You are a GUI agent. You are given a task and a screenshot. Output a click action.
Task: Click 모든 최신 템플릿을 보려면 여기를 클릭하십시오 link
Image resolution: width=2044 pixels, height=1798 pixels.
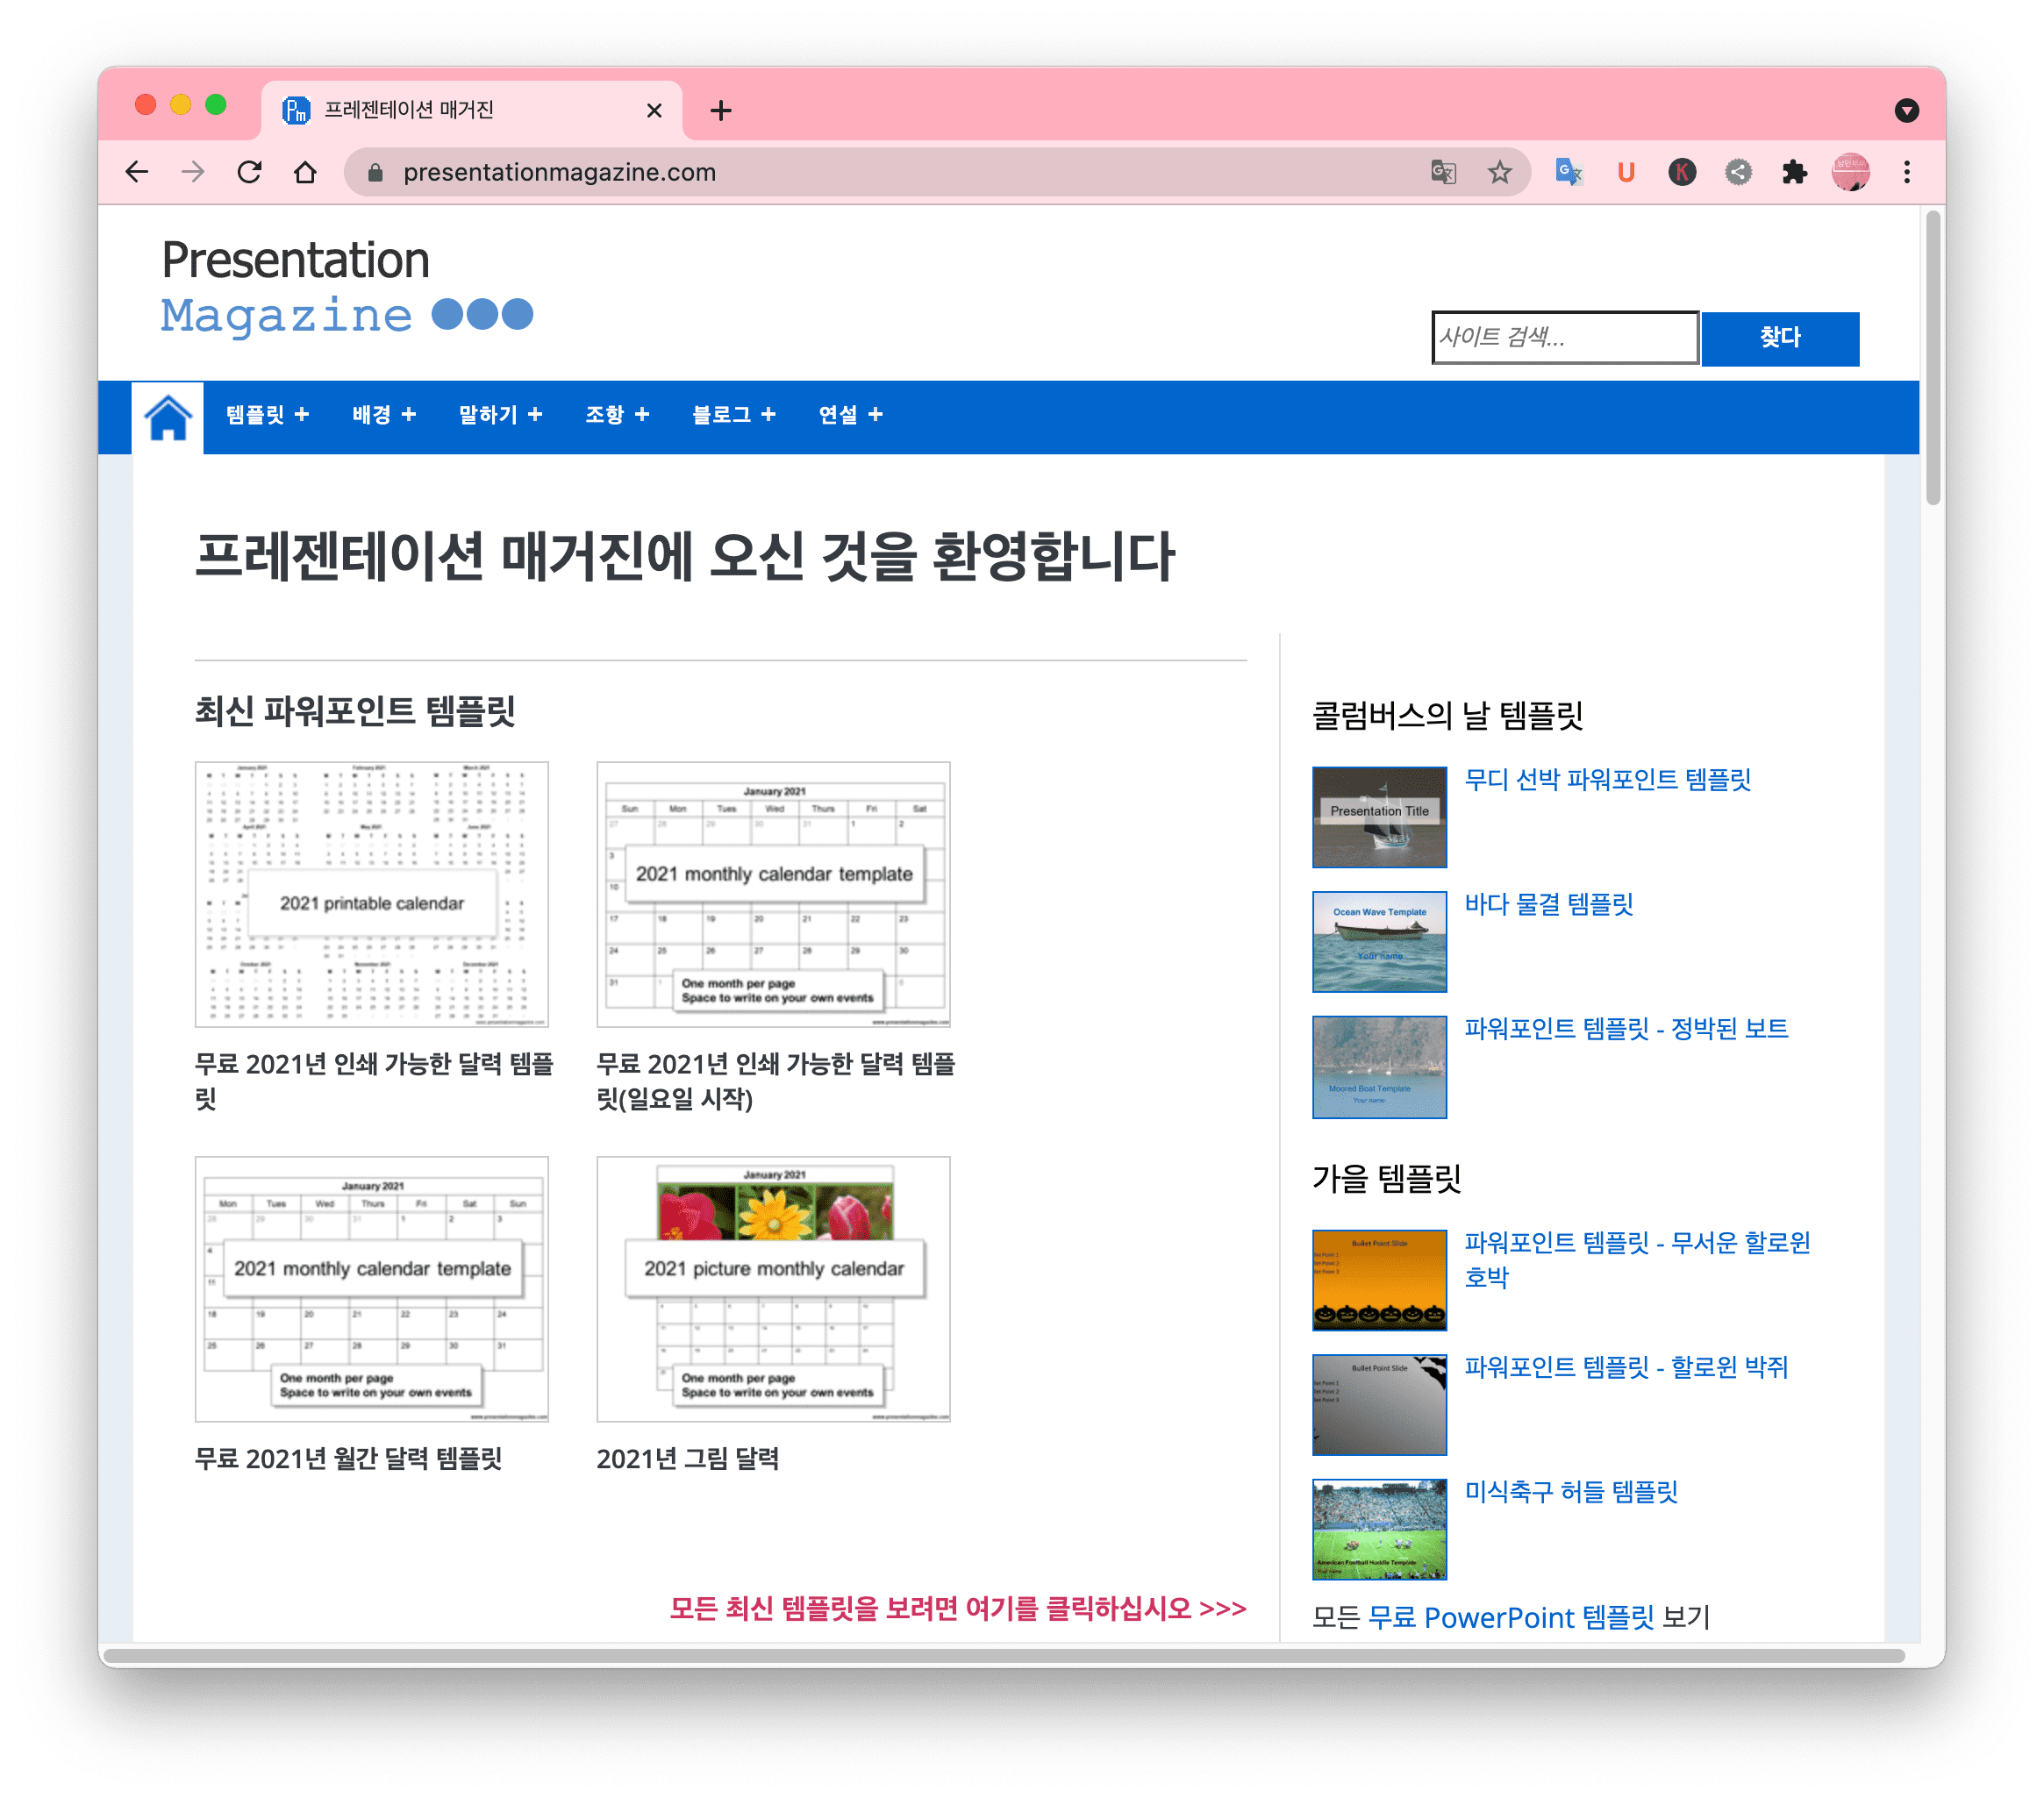[958, 1608]
